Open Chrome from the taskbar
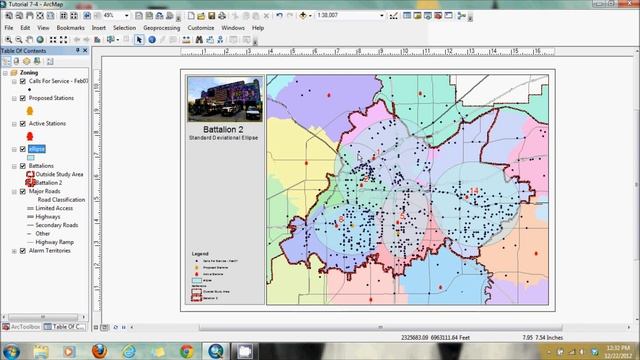The height and width of the screenshot is (360, 640). 187,351
